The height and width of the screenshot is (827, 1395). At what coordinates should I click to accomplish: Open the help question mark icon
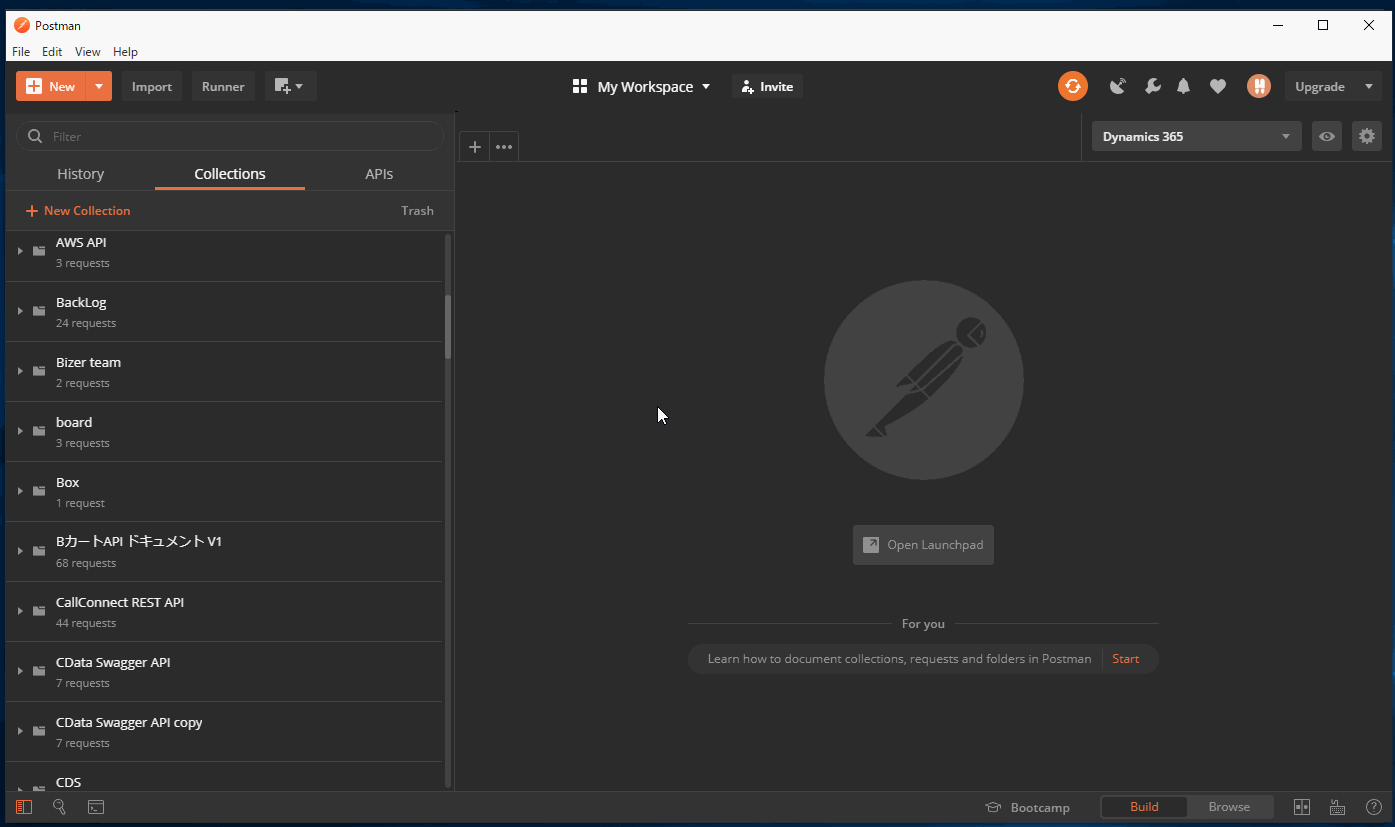(x=1374, y=807)
